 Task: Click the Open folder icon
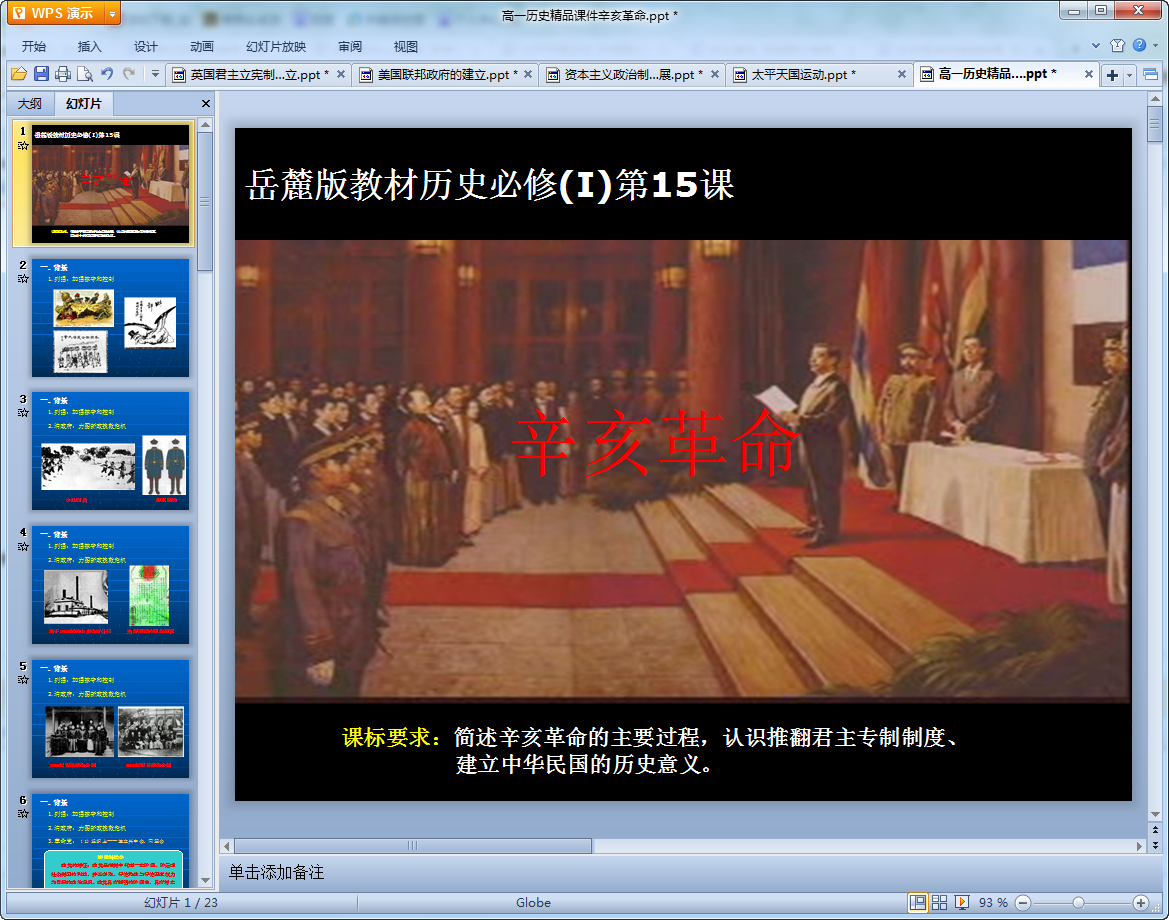point(19,74)
